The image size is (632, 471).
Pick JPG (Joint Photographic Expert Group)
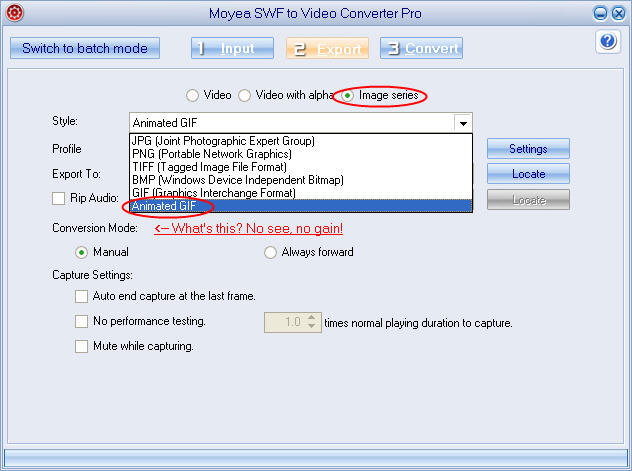click(x=301, y=141)
